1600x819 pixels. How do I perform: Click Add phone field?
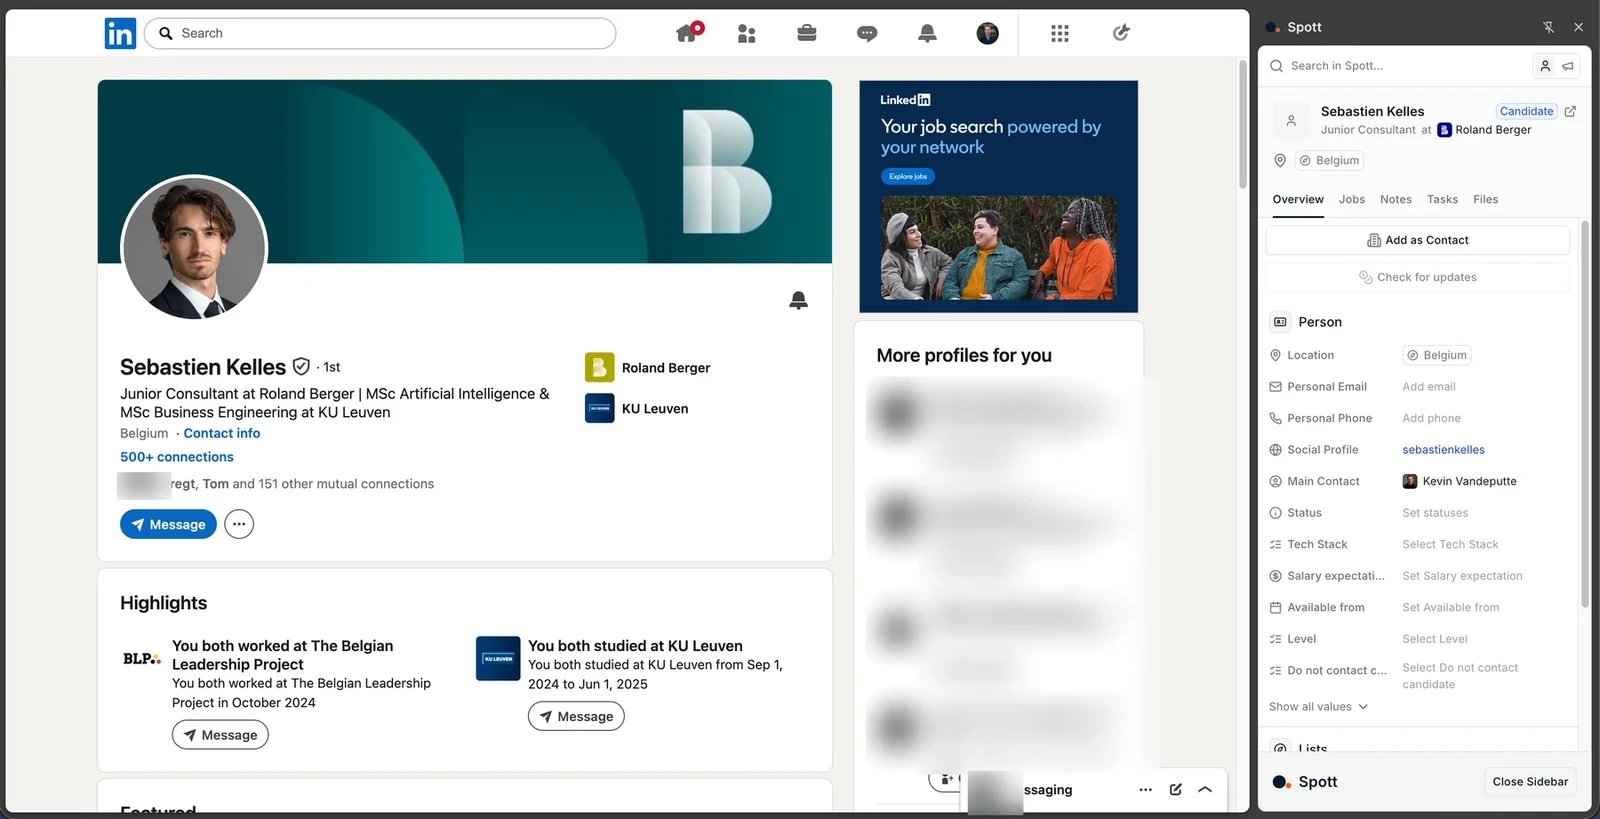(x=1431, y=418)
